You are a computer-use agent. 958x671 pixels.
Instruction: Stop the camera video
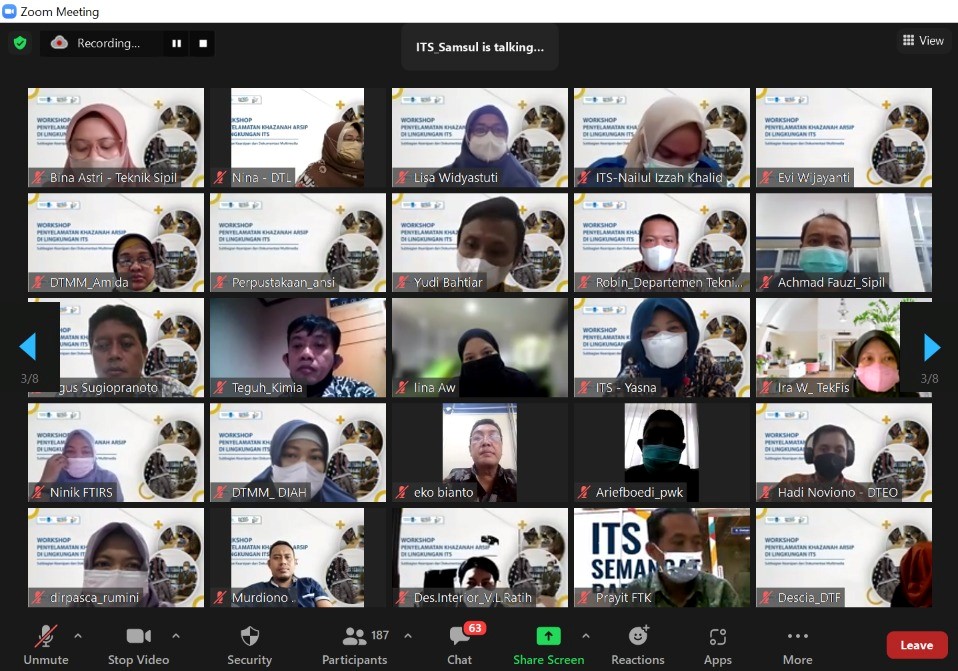(139, 643)
